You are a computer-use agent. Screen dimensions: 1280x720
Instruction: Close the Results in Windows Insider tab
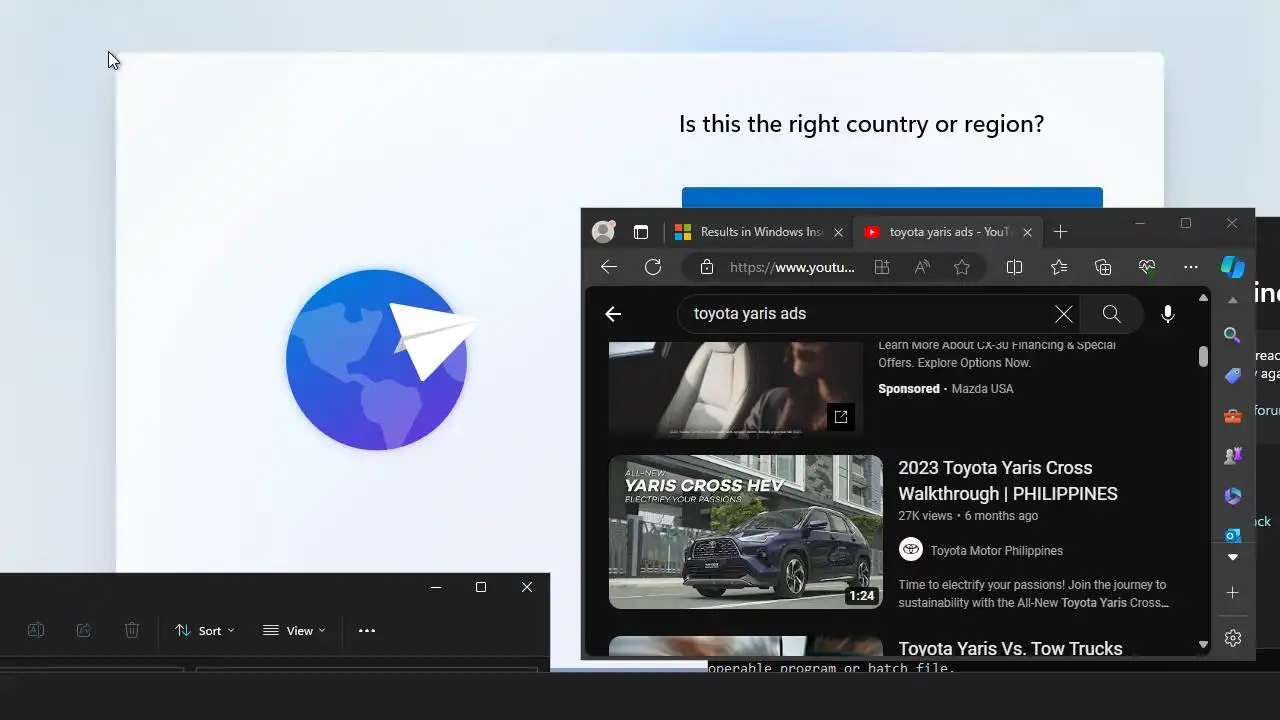[x=839, y=232]
